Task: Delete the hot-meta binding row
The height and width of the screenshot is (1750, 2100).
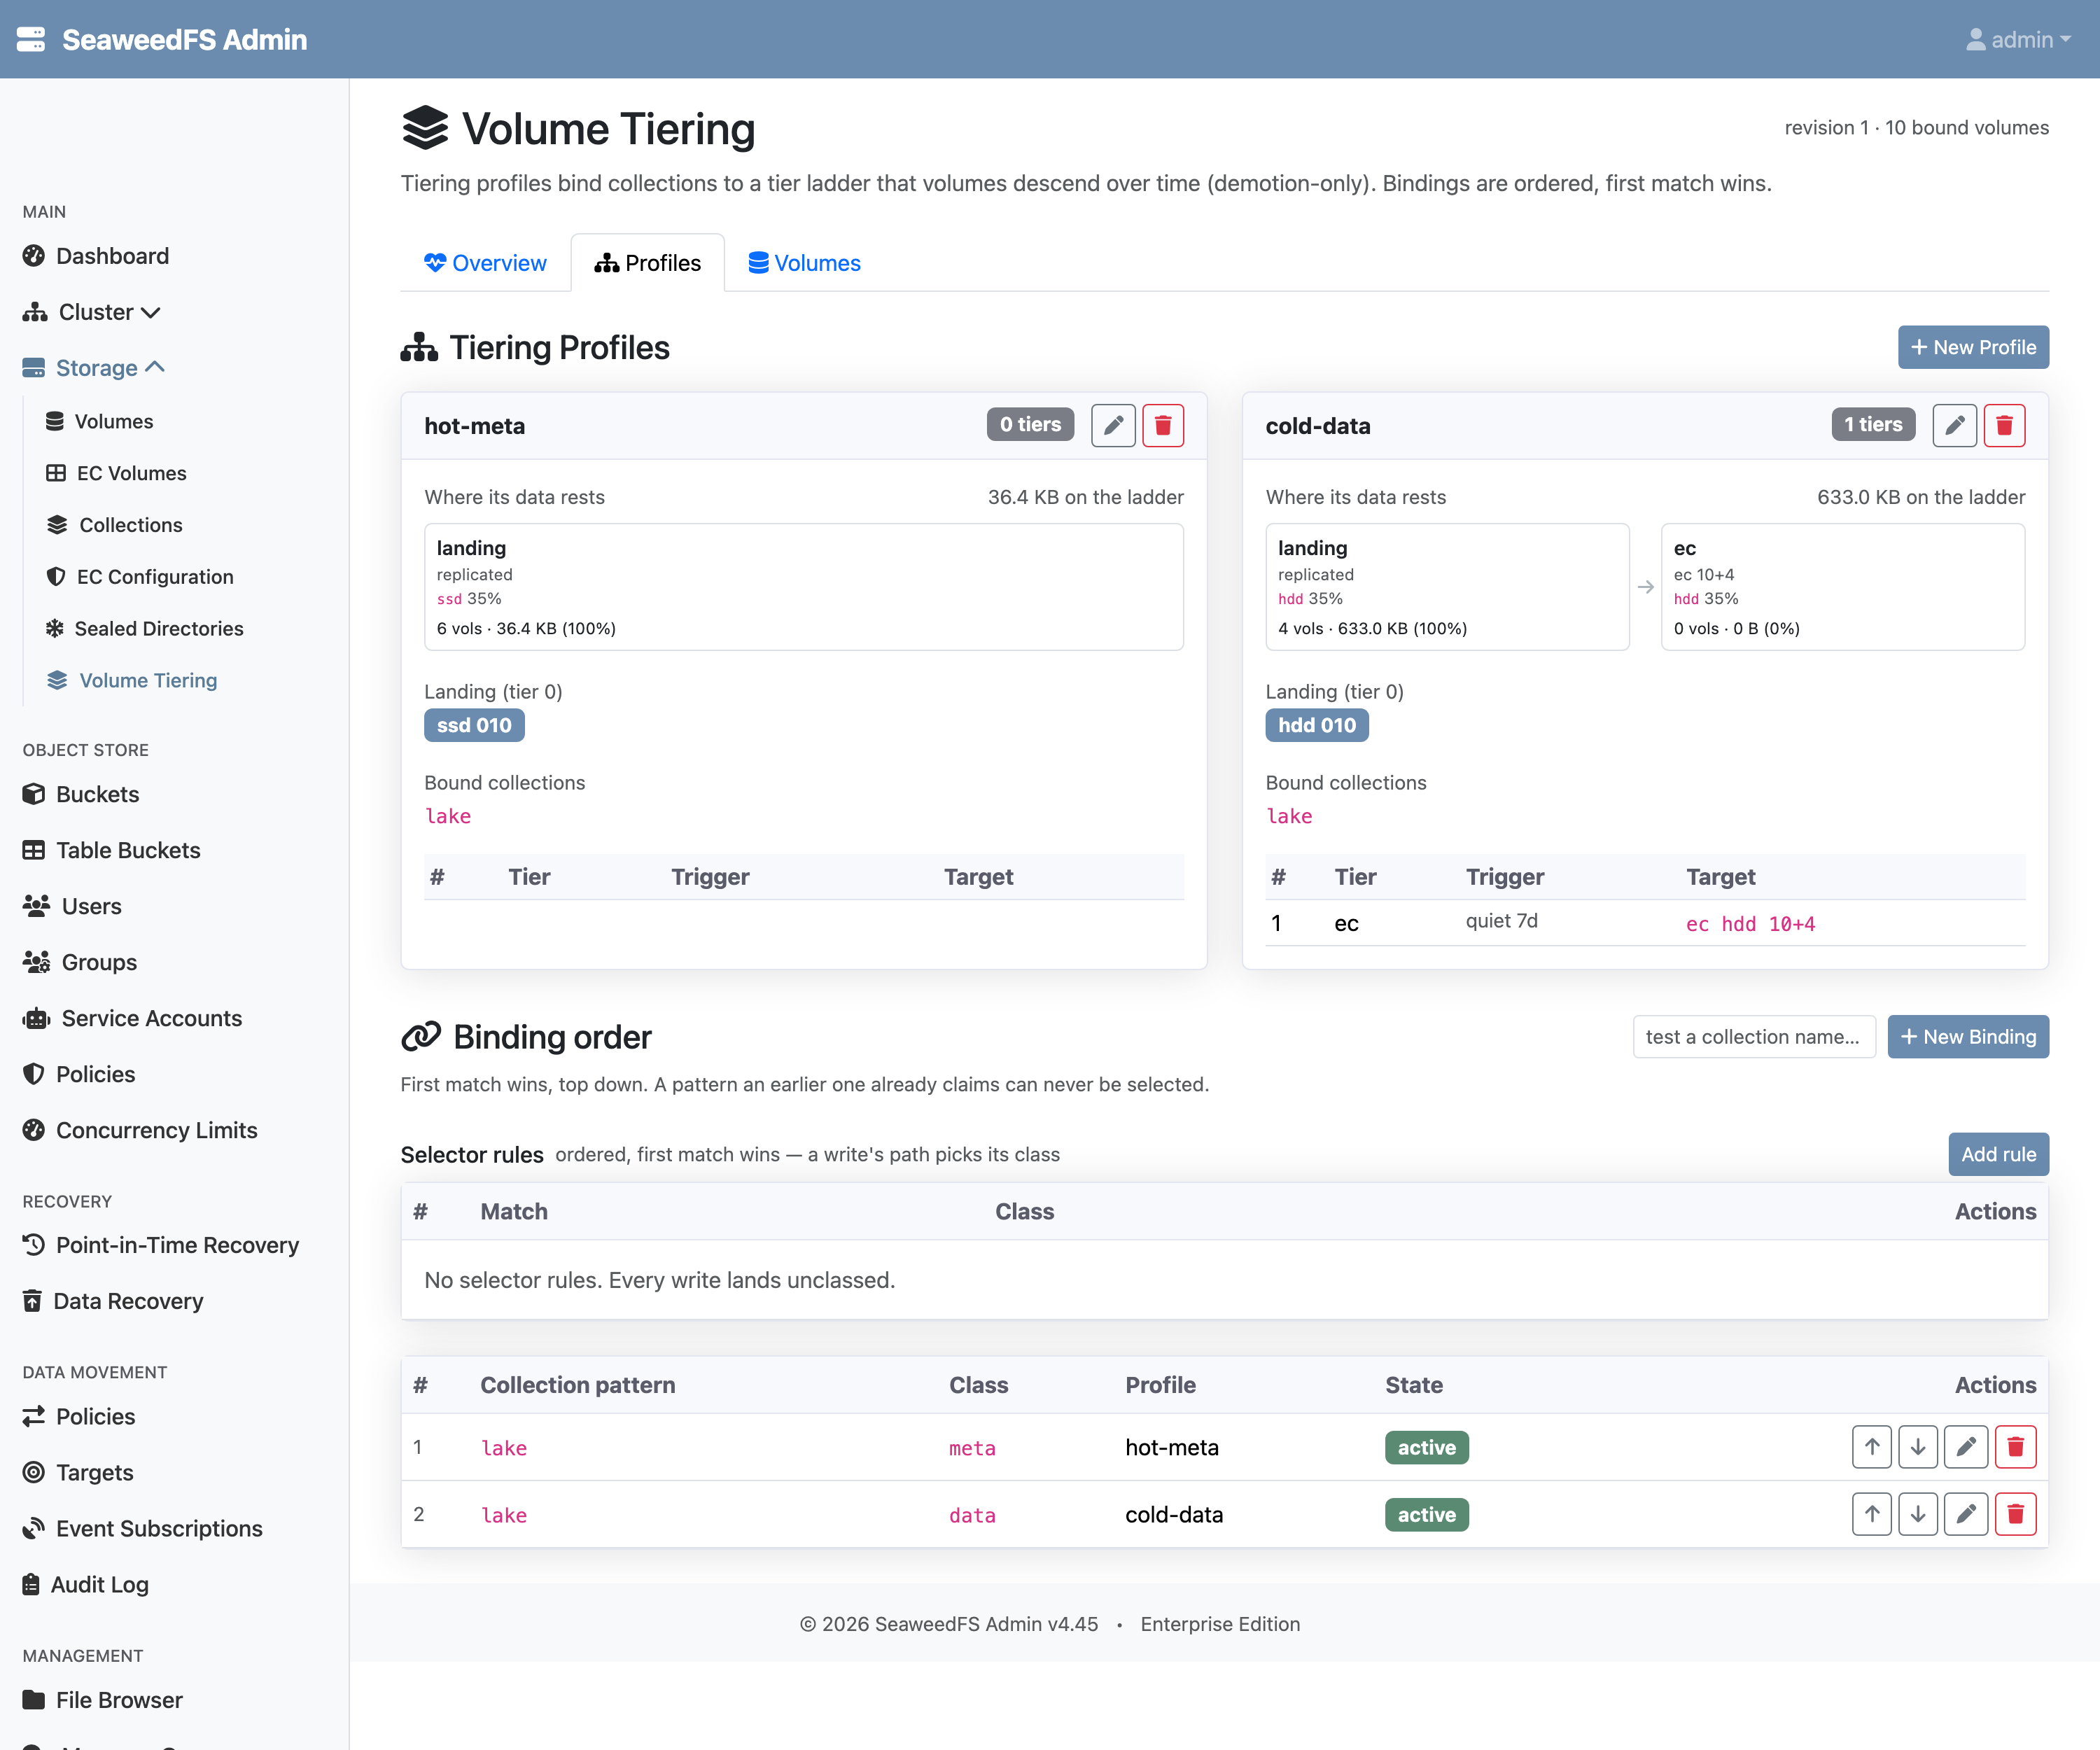Action: (x=2016, y=1447)
